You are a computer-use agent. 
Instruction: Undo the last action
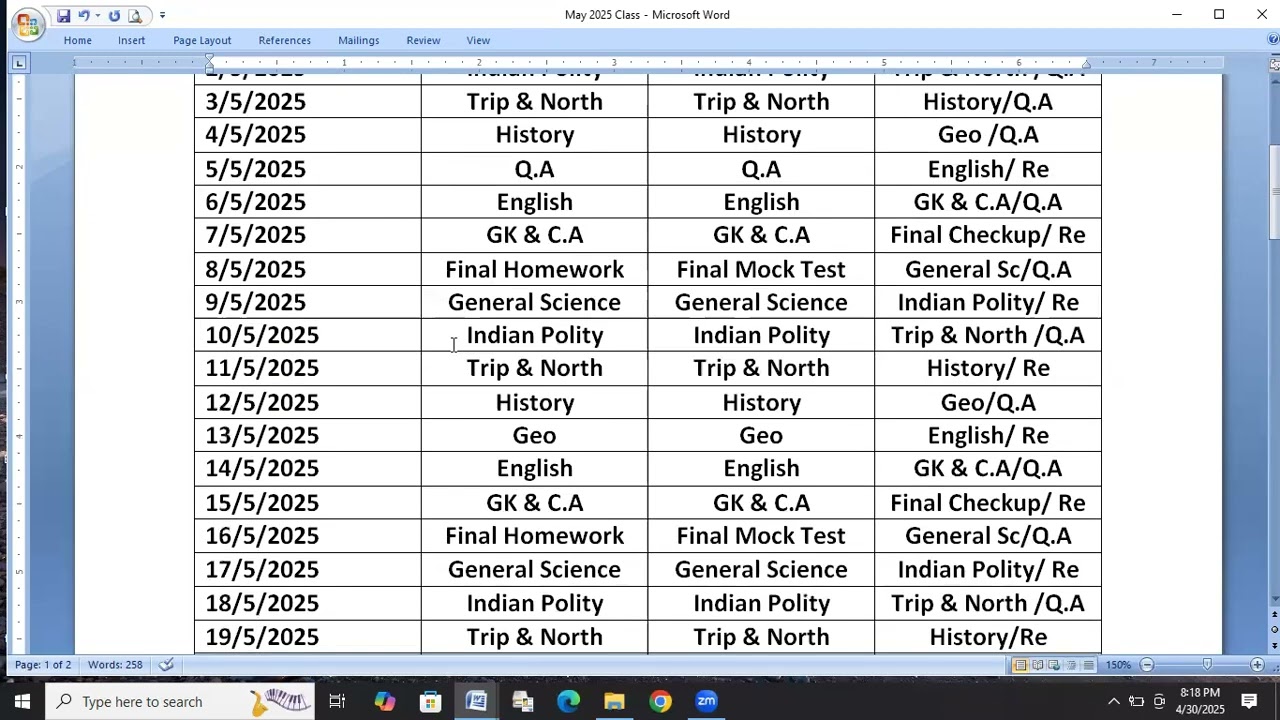coord(84,15)
